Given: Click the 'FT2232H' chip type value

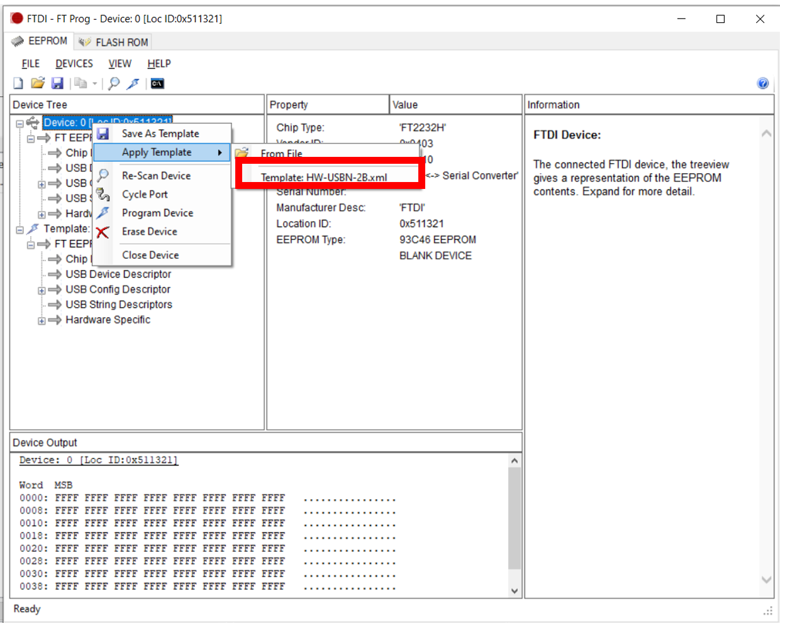Looking at the screenshot, I should pyautogui.click(x=422, y=128).
